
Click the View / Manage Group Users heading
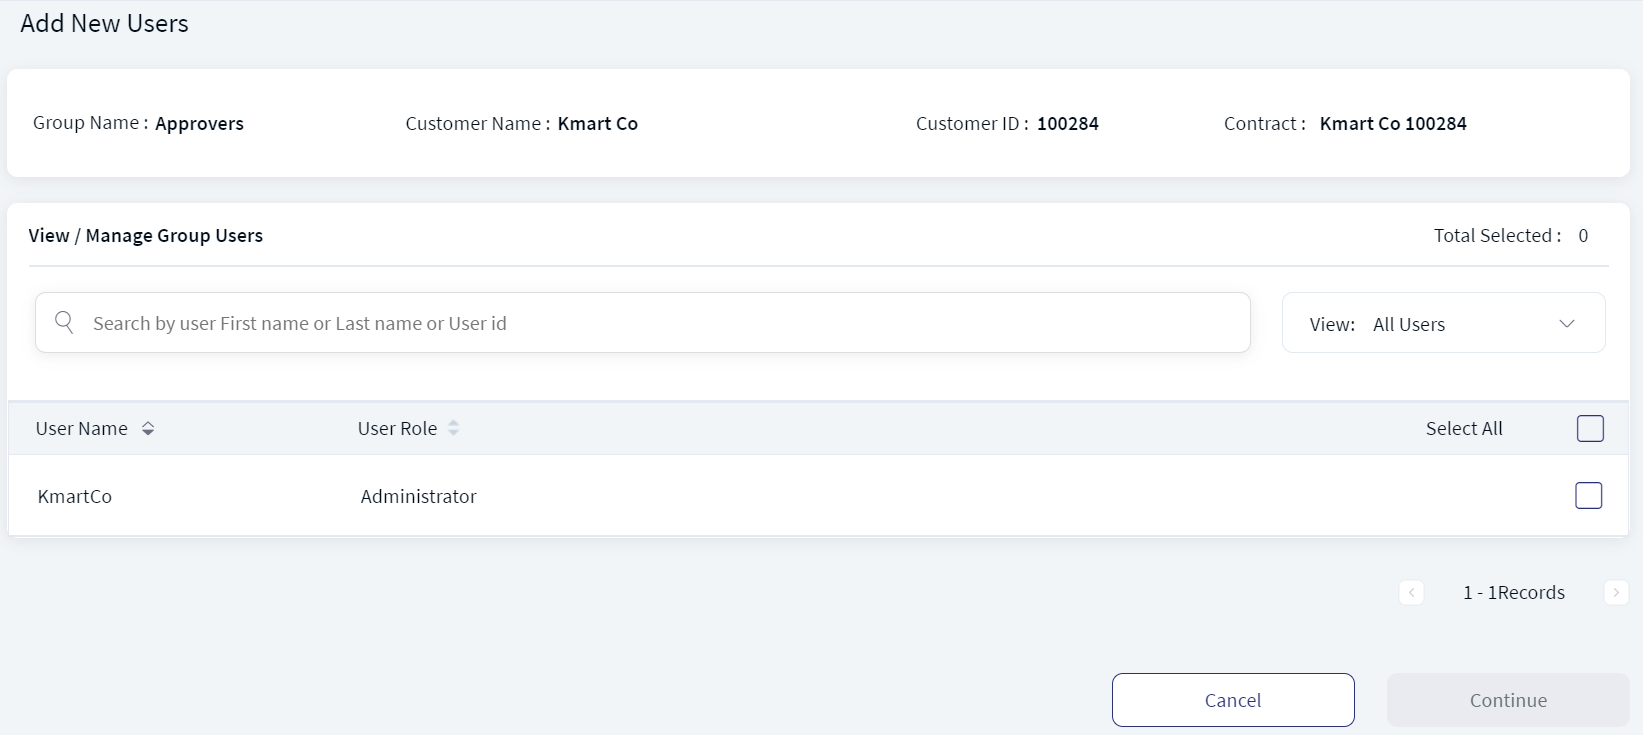146,235
